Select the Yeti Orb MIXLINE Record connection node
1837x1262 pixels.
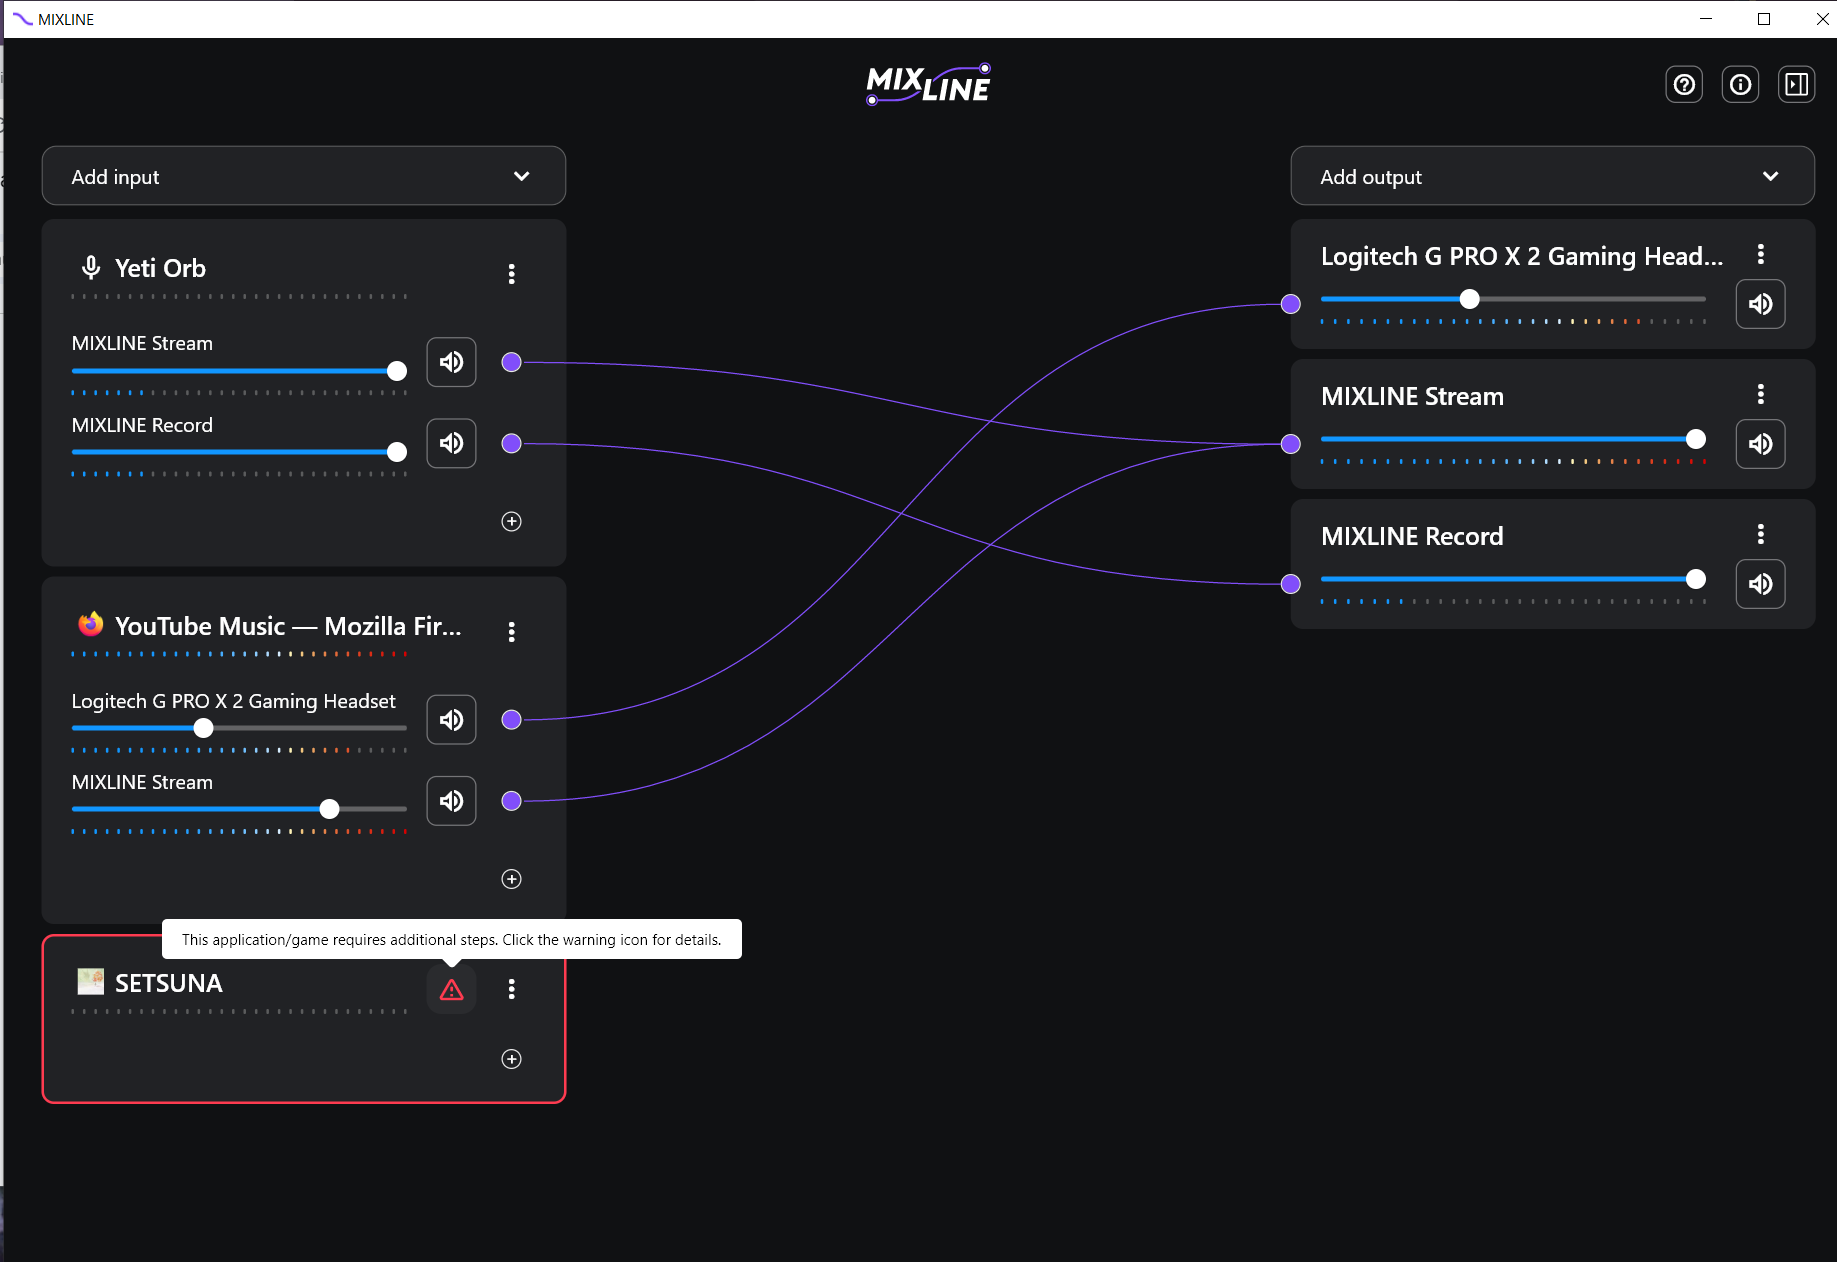click(x=511, y=443)
